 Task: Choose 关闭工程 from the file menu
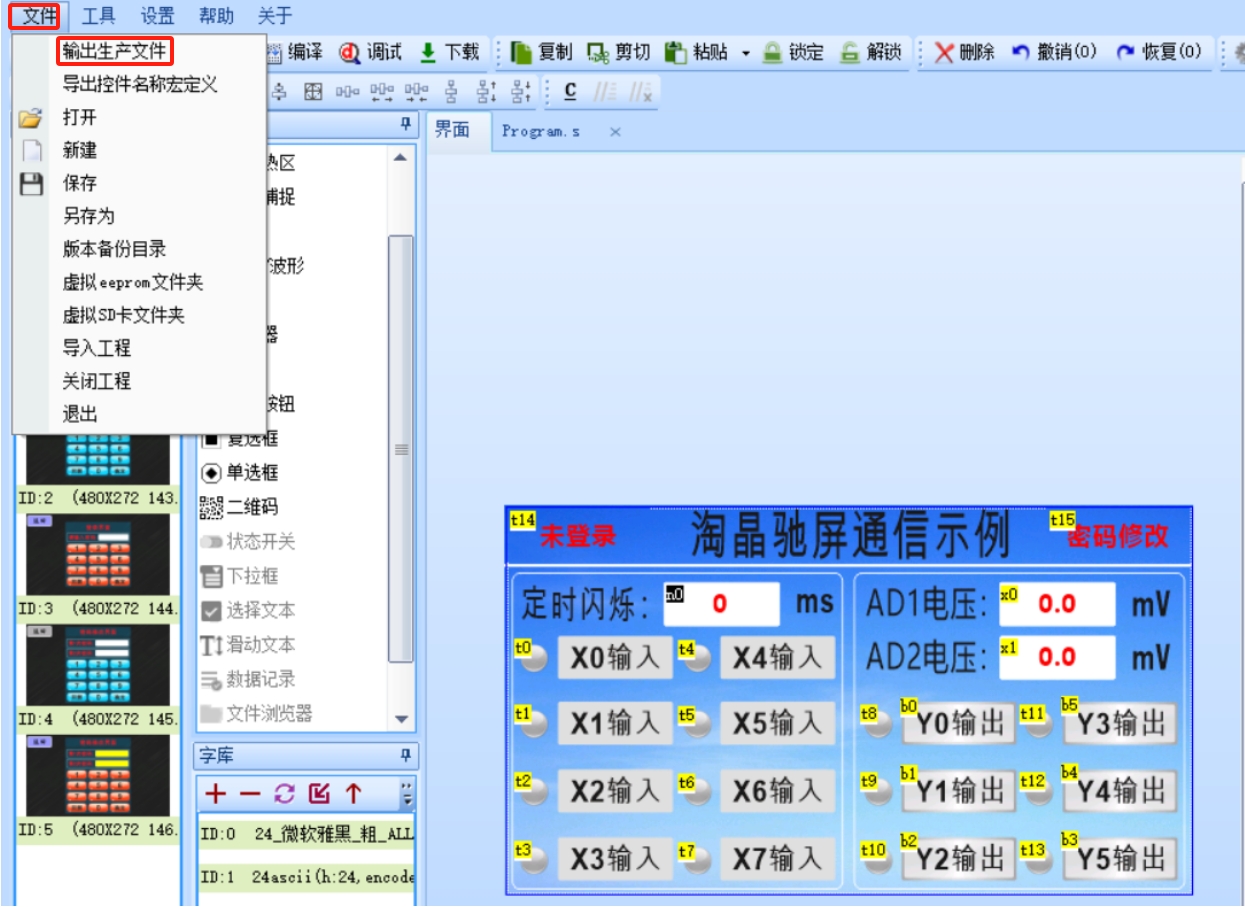140,381
